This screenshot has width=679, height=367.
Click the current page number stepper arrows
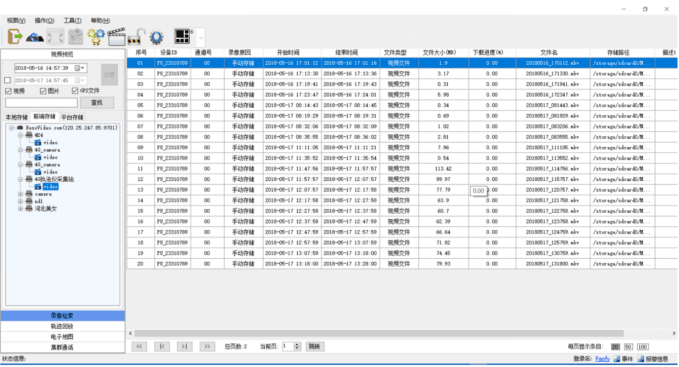[x=297, y=347]
